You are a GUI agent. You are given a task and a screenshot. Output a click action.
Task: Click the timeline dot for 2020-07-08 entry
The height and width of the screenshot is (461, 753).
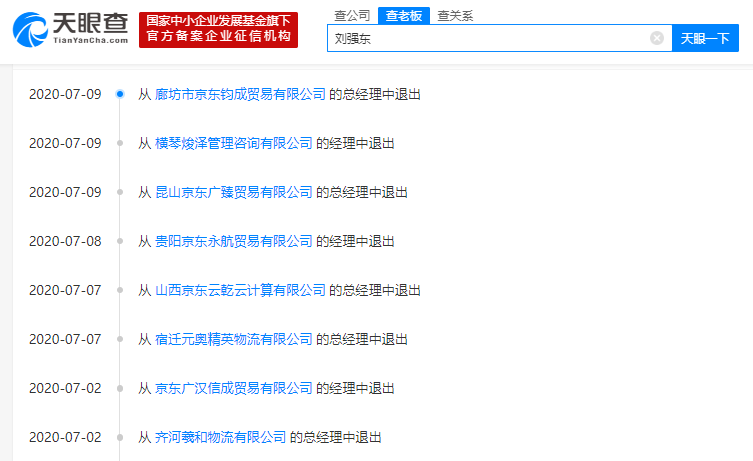click(120, 241)
